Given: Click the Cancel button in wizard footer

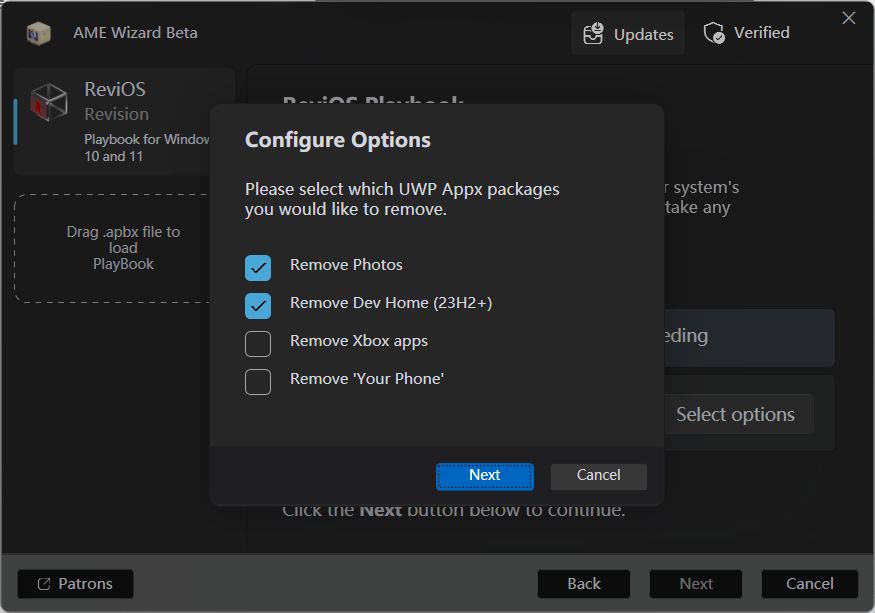Looking at the screenshot, I should point(809,584).
